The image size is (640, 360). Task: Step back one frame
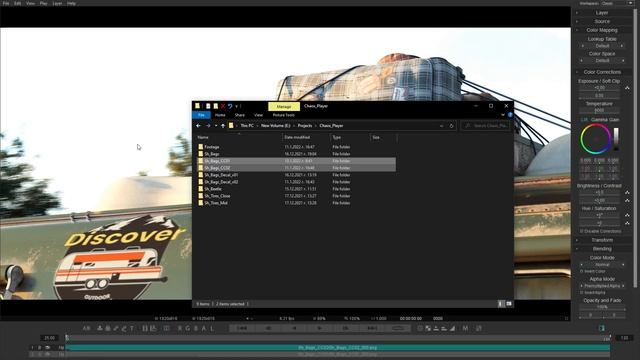tap(269, 328)
